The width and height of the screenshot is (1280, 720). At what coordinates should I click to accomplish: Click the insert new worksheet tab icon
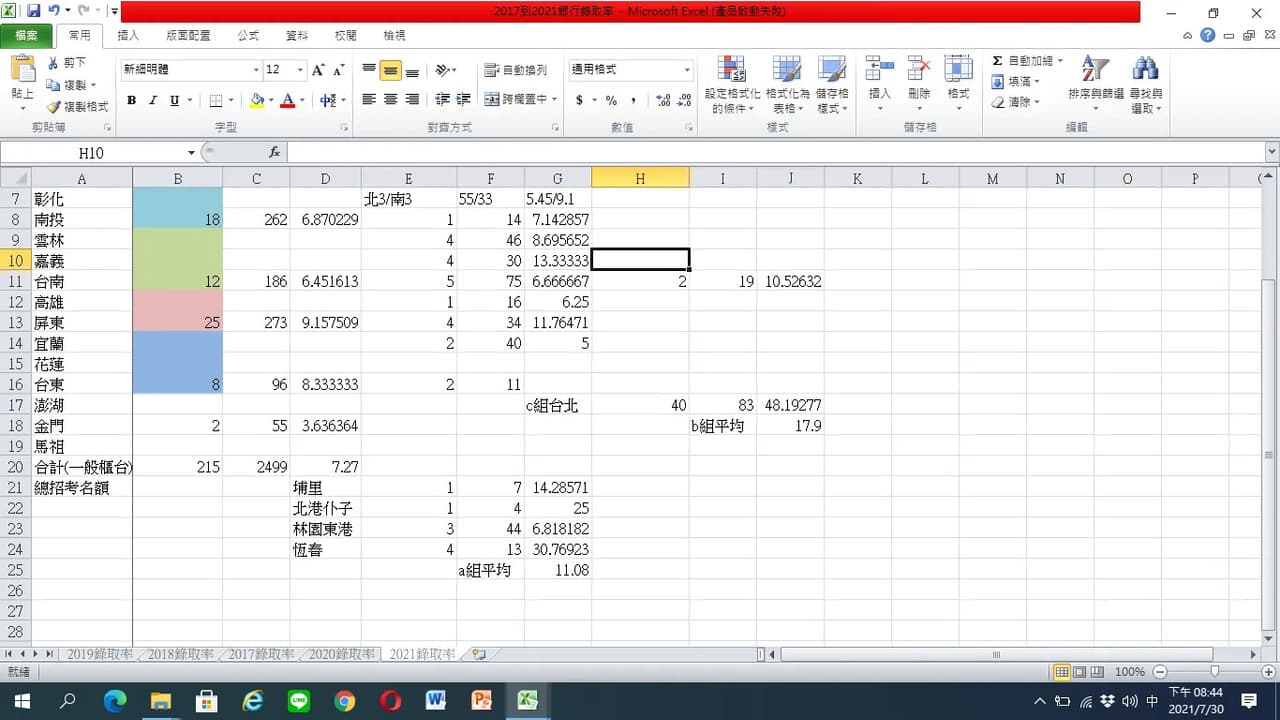(479, 655)
